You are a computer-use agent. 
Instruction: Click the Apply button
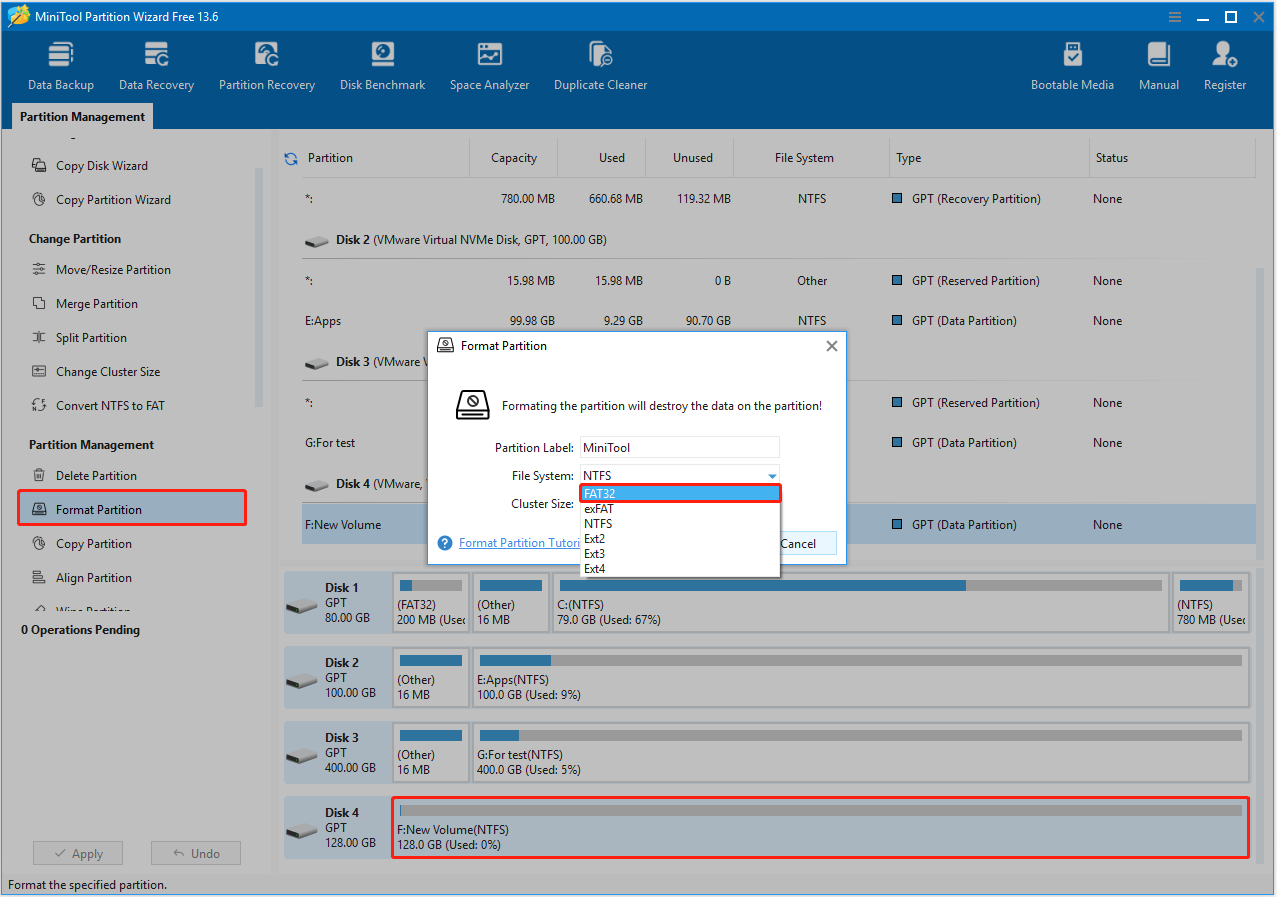coord(78,854)
